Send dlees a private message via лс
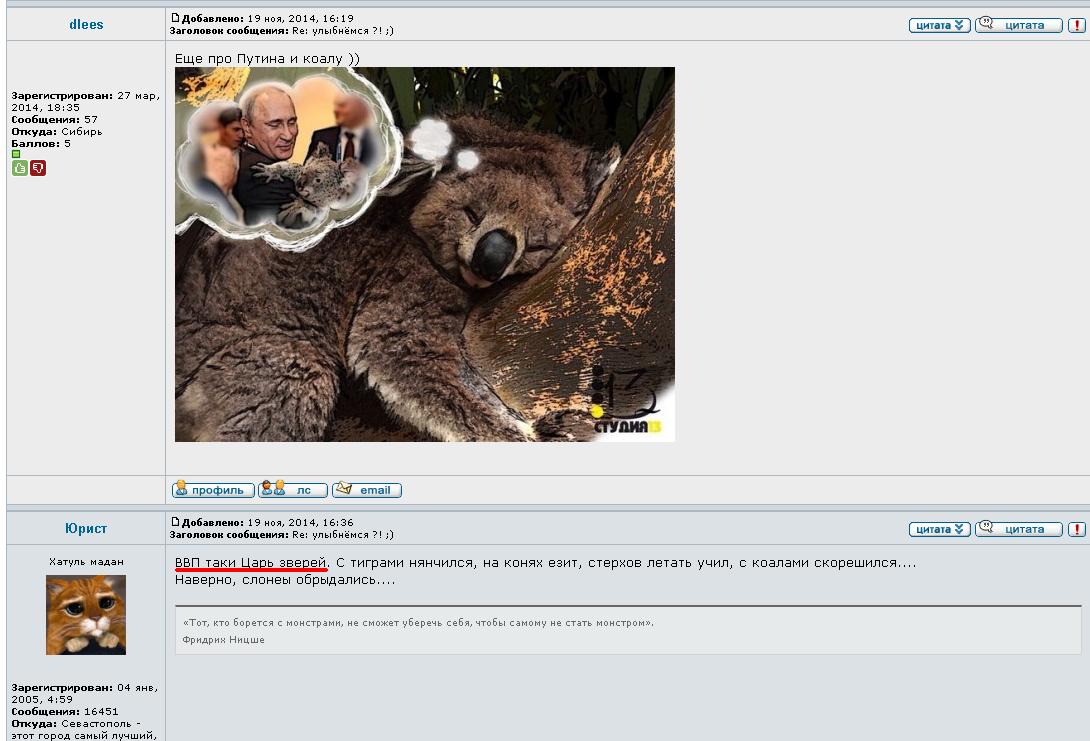 tap(293, 490)
